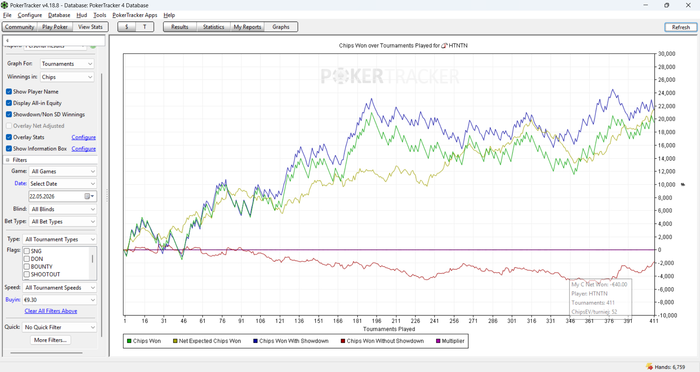The height and width of the screenshot is (372, 700).
Task: Disable Display All-in Equity checkbox
Action: [x=9, y=103]
